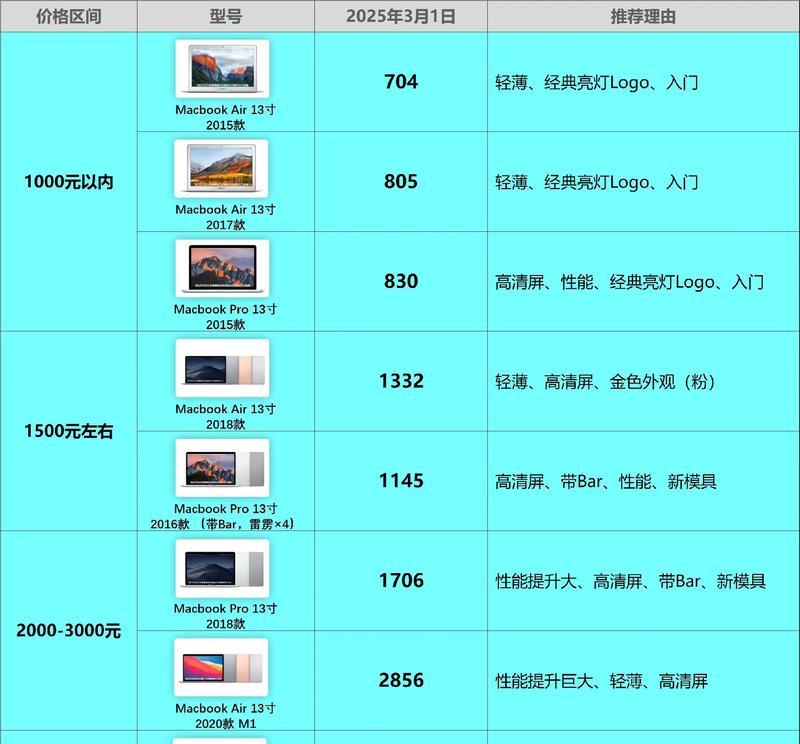Viewport: 800px width, 744px height.
Task: Click the reason "性能提升巨大、轻薄、高清屏"
Action: [x=602, y=681]
